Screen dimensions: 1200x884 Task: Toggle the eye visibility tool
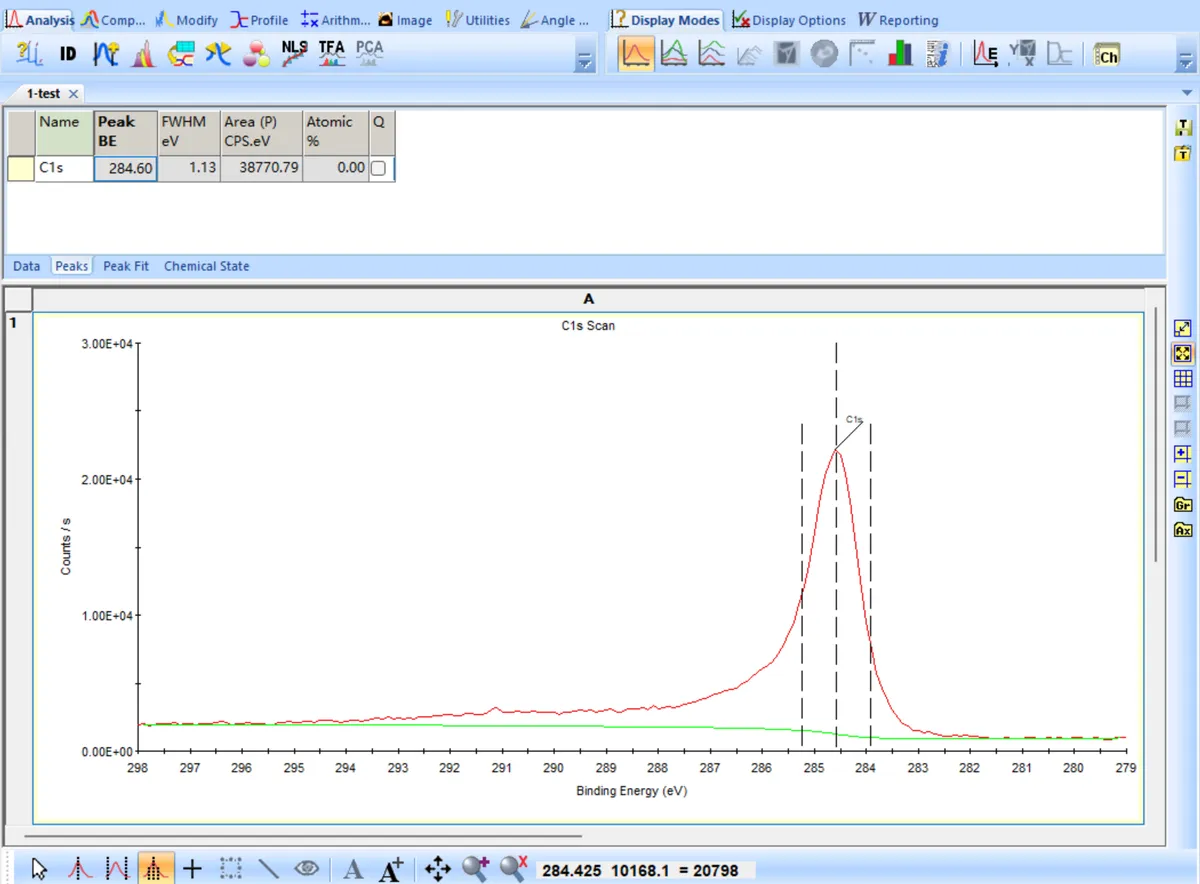[306, 868]
